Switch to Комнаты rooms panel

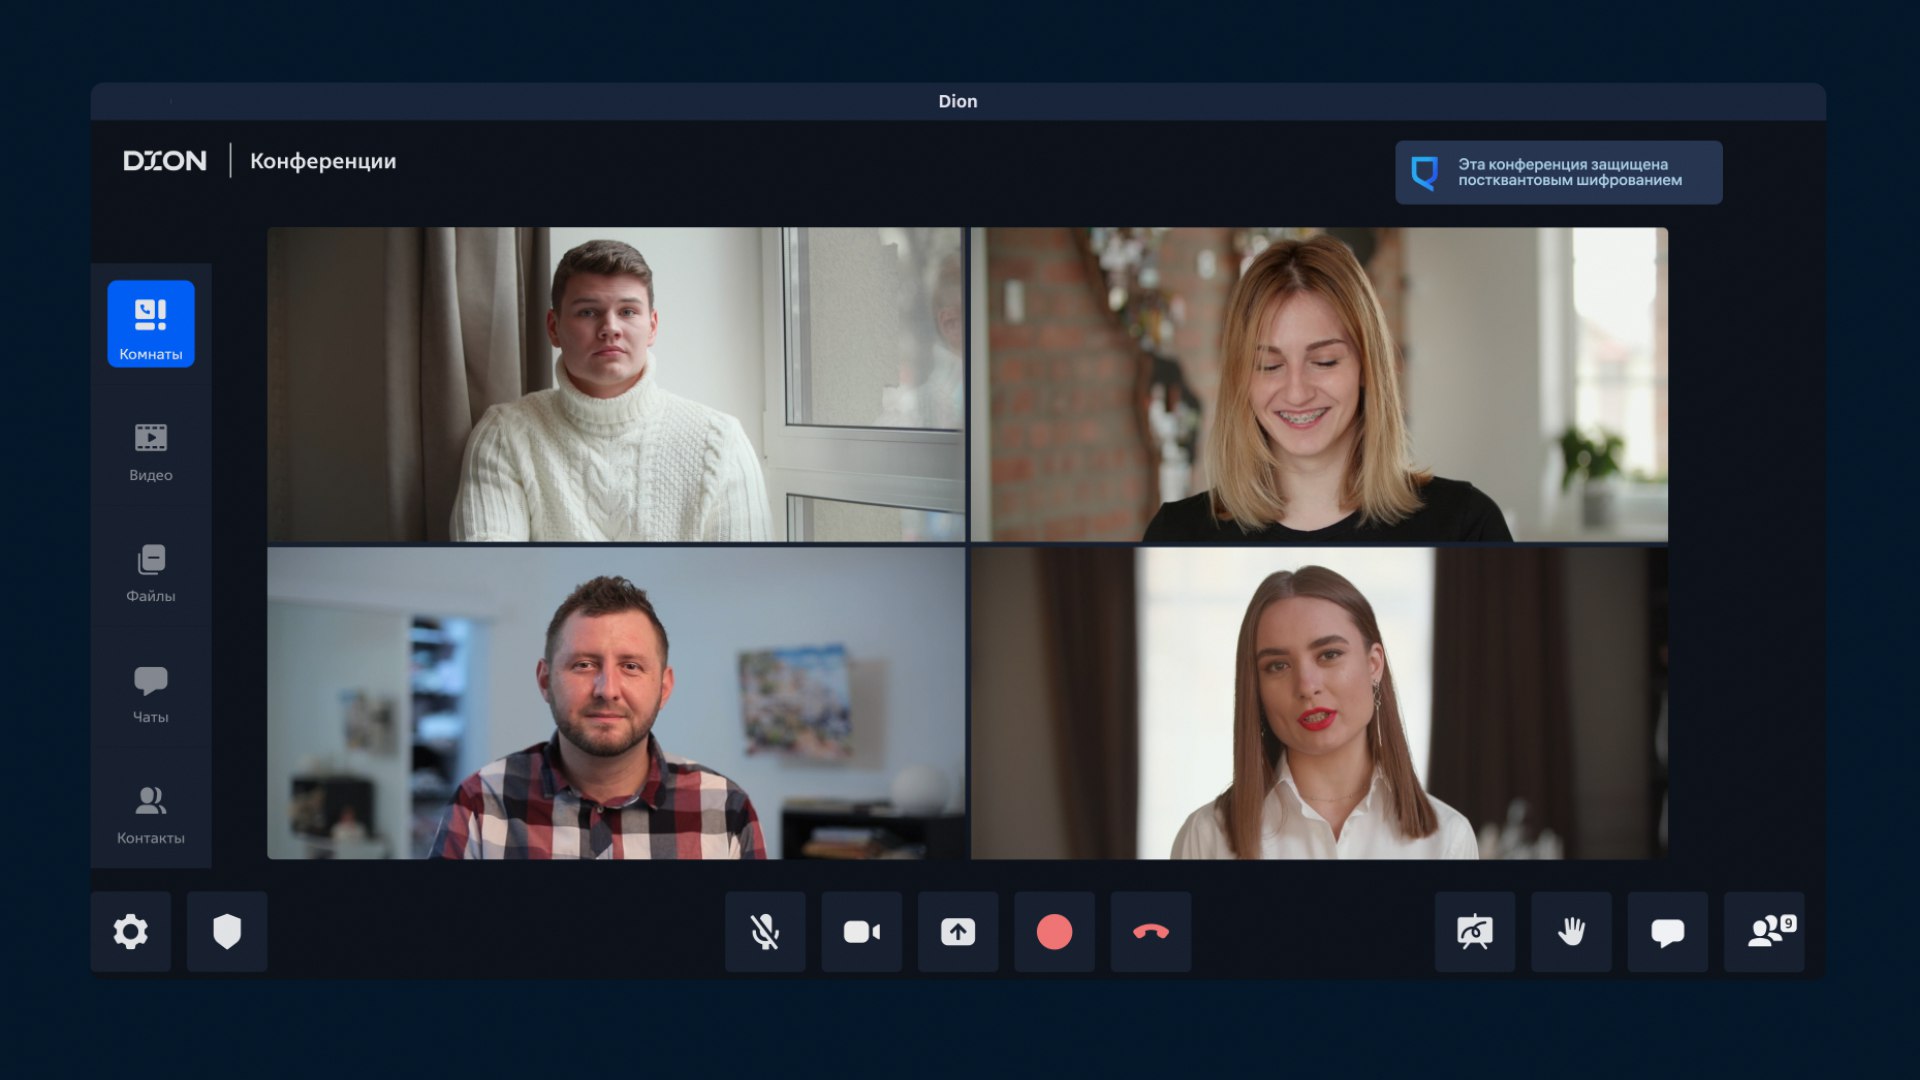coord(149,324)
